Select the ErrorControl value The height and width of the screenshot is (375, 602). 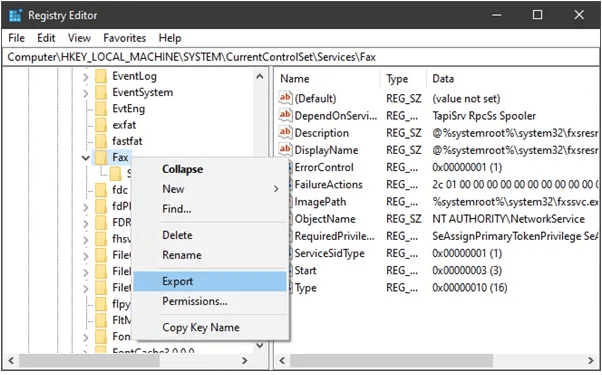(x=324, y=167)
